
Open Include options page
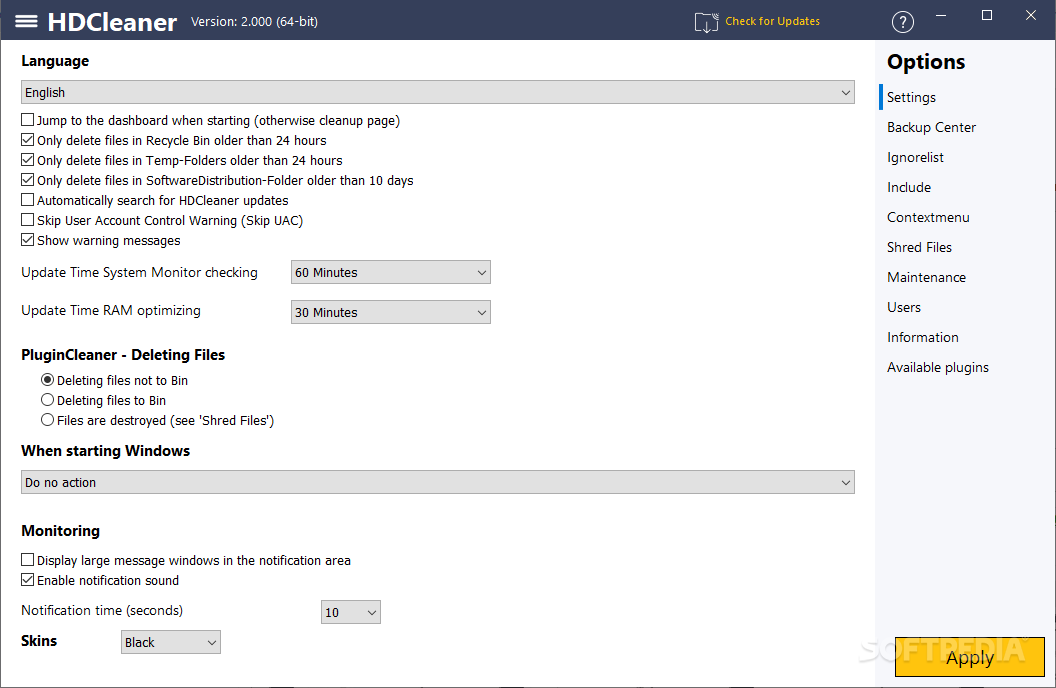909,187
